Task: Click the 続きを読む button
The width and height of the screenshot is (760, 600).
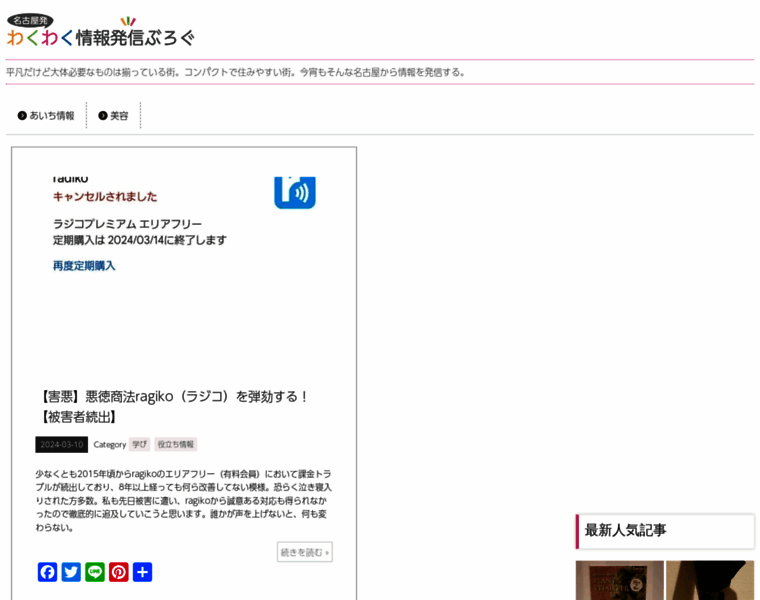Action: [x=305, y=552]
